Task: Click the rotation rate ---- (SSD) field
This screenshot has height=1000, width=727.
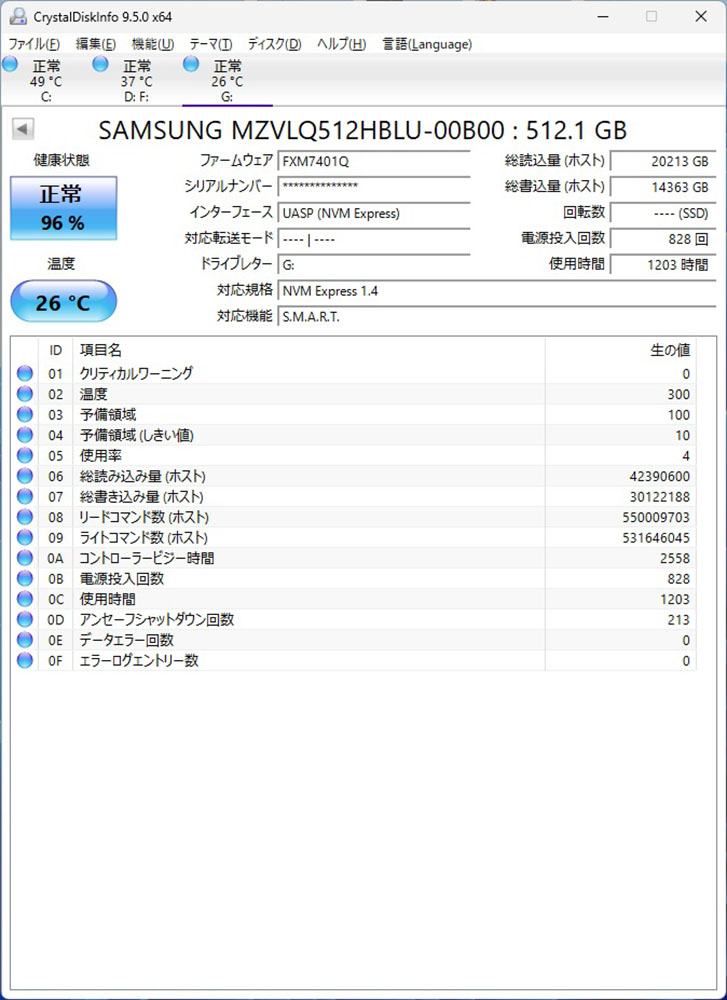Action: (663, 213)
